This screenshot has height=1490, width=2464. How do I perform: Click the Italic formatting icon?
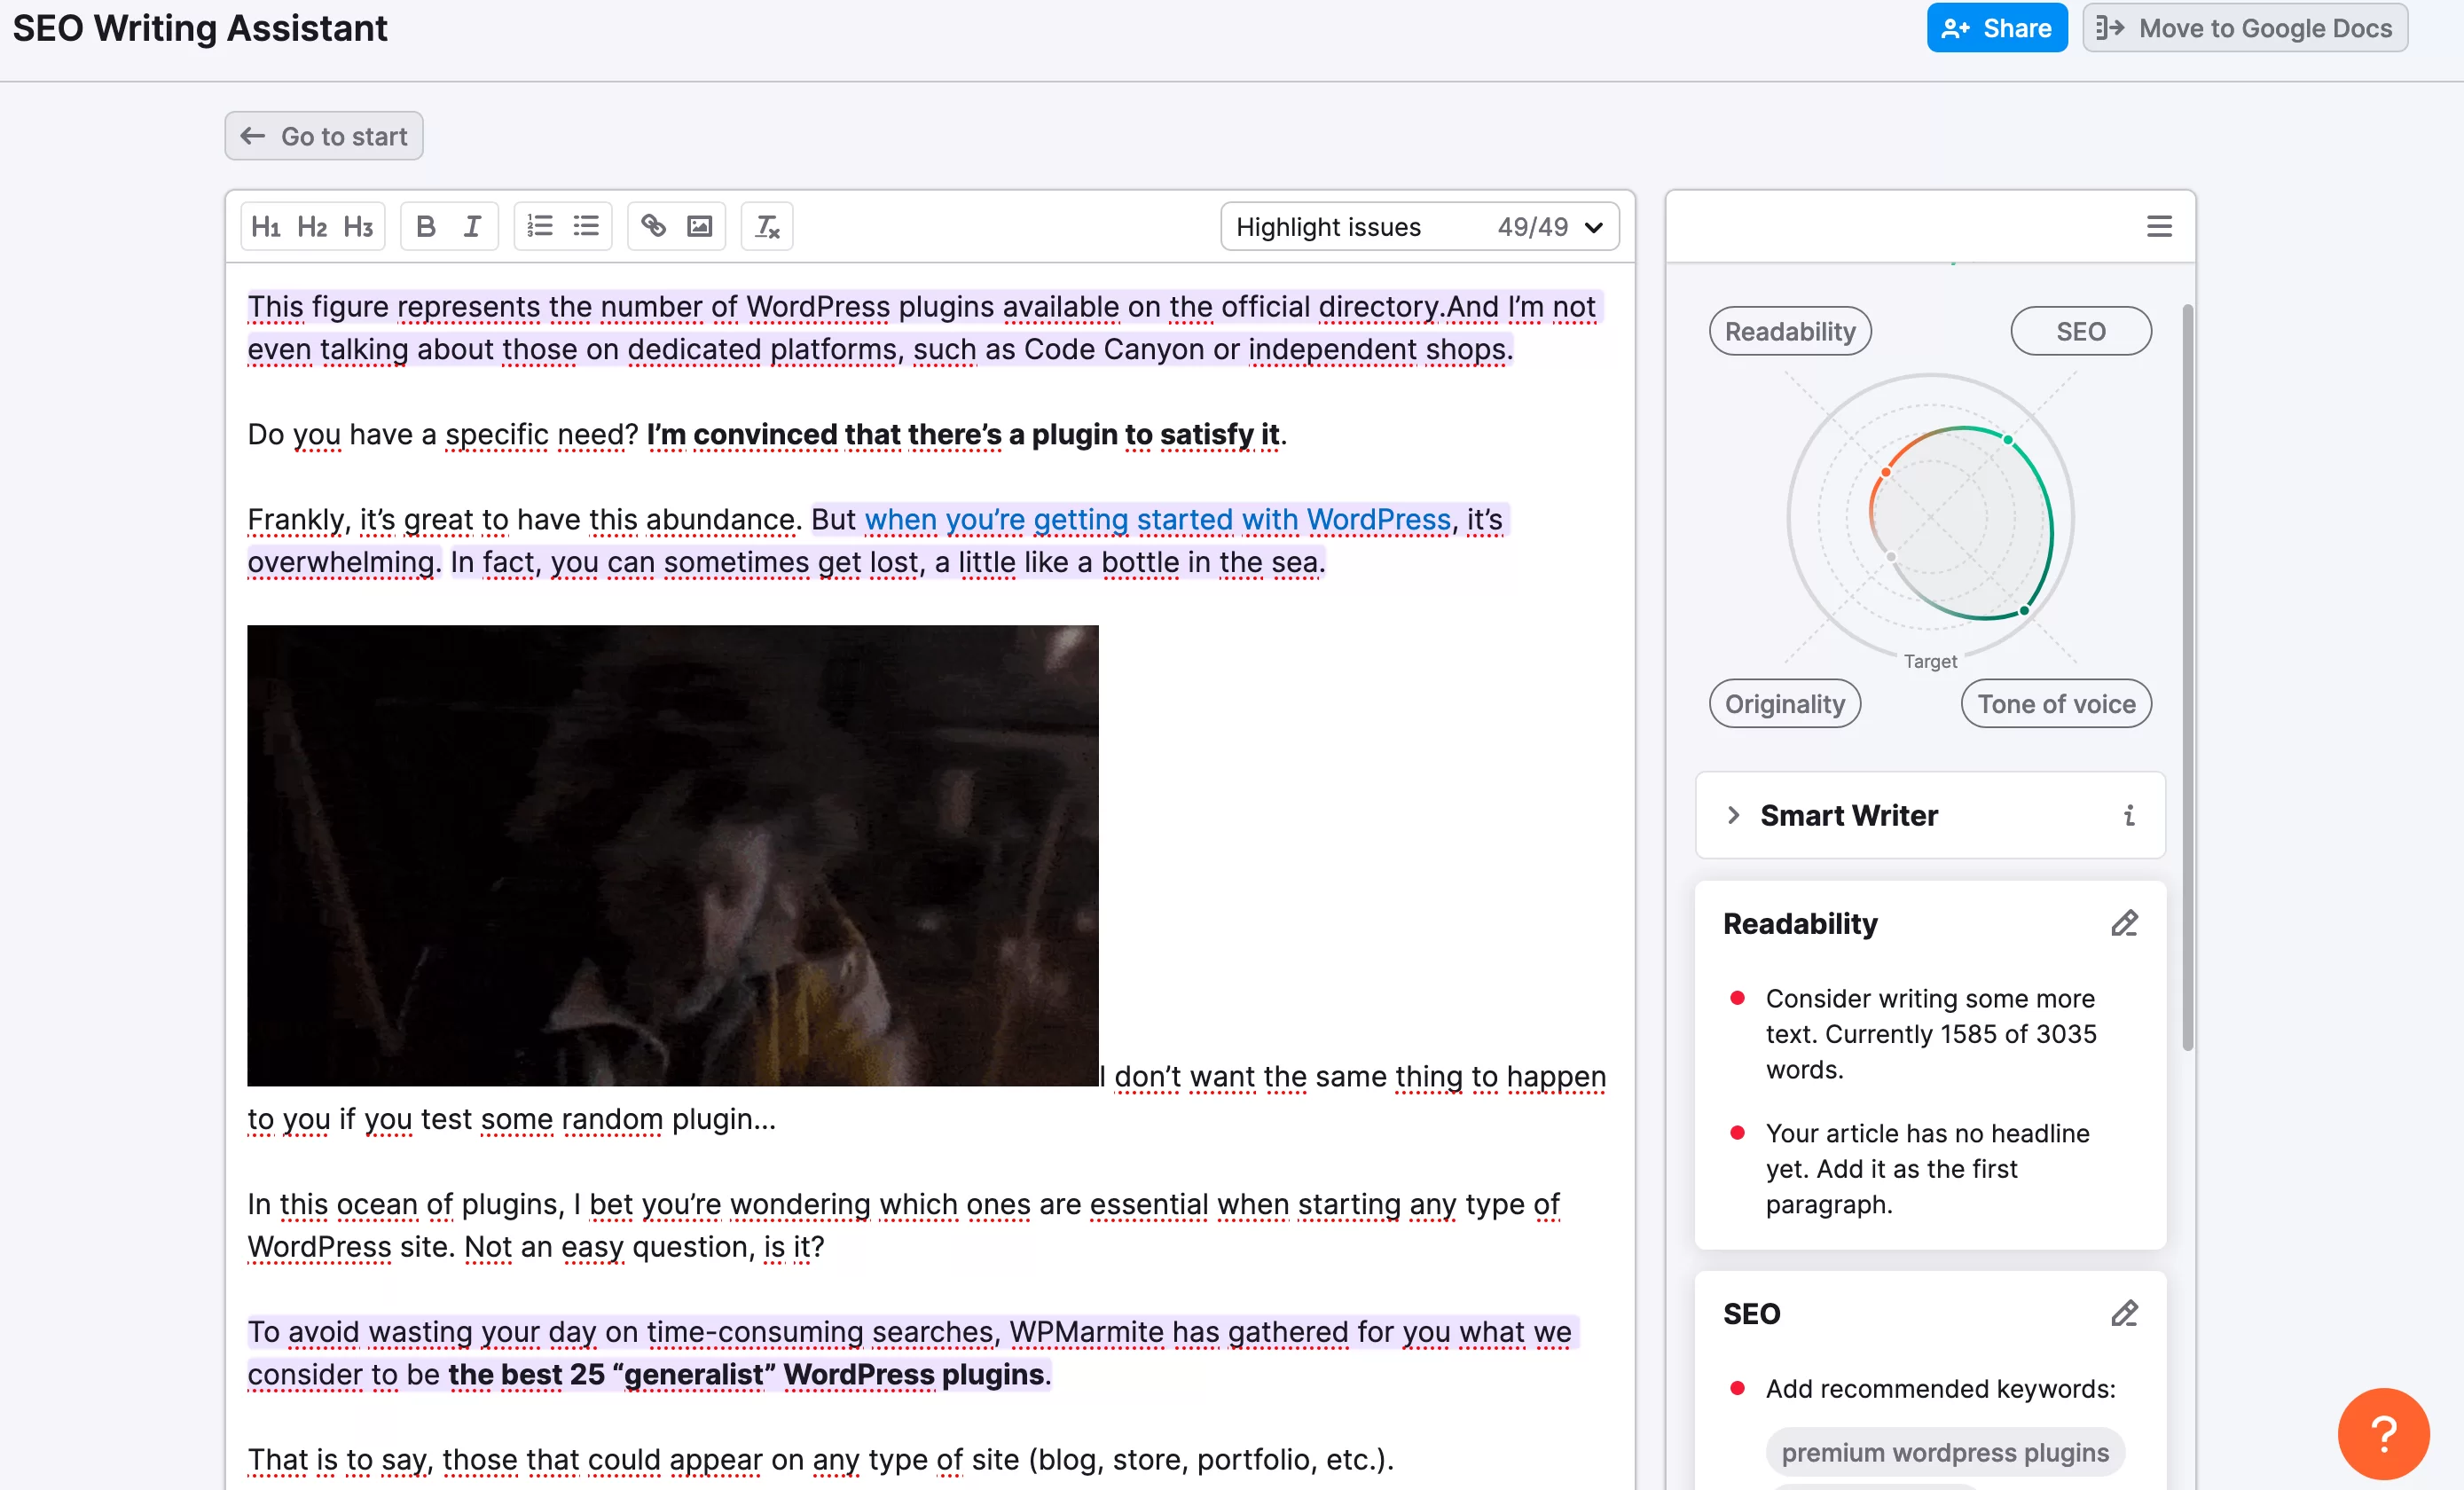point(472,225)
